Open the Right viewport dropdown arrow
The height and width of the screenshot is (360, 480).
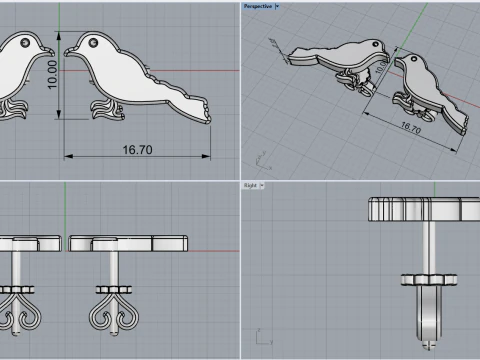262,185
